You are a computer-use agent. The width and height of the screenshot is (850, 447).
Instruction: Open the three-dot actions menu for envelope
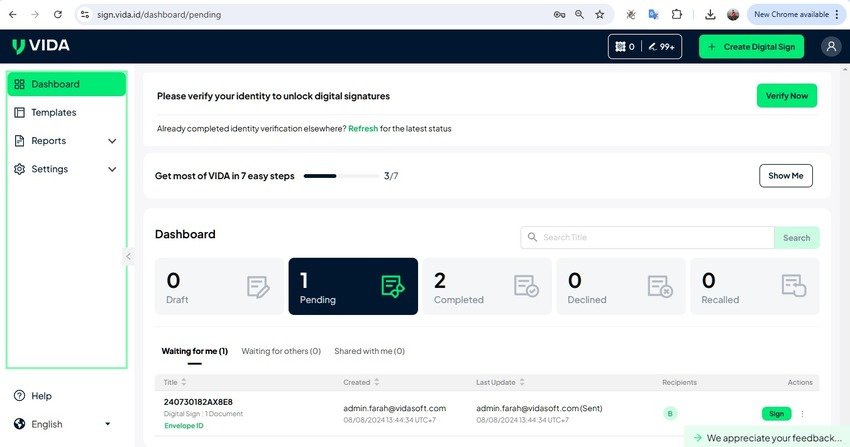802,413
